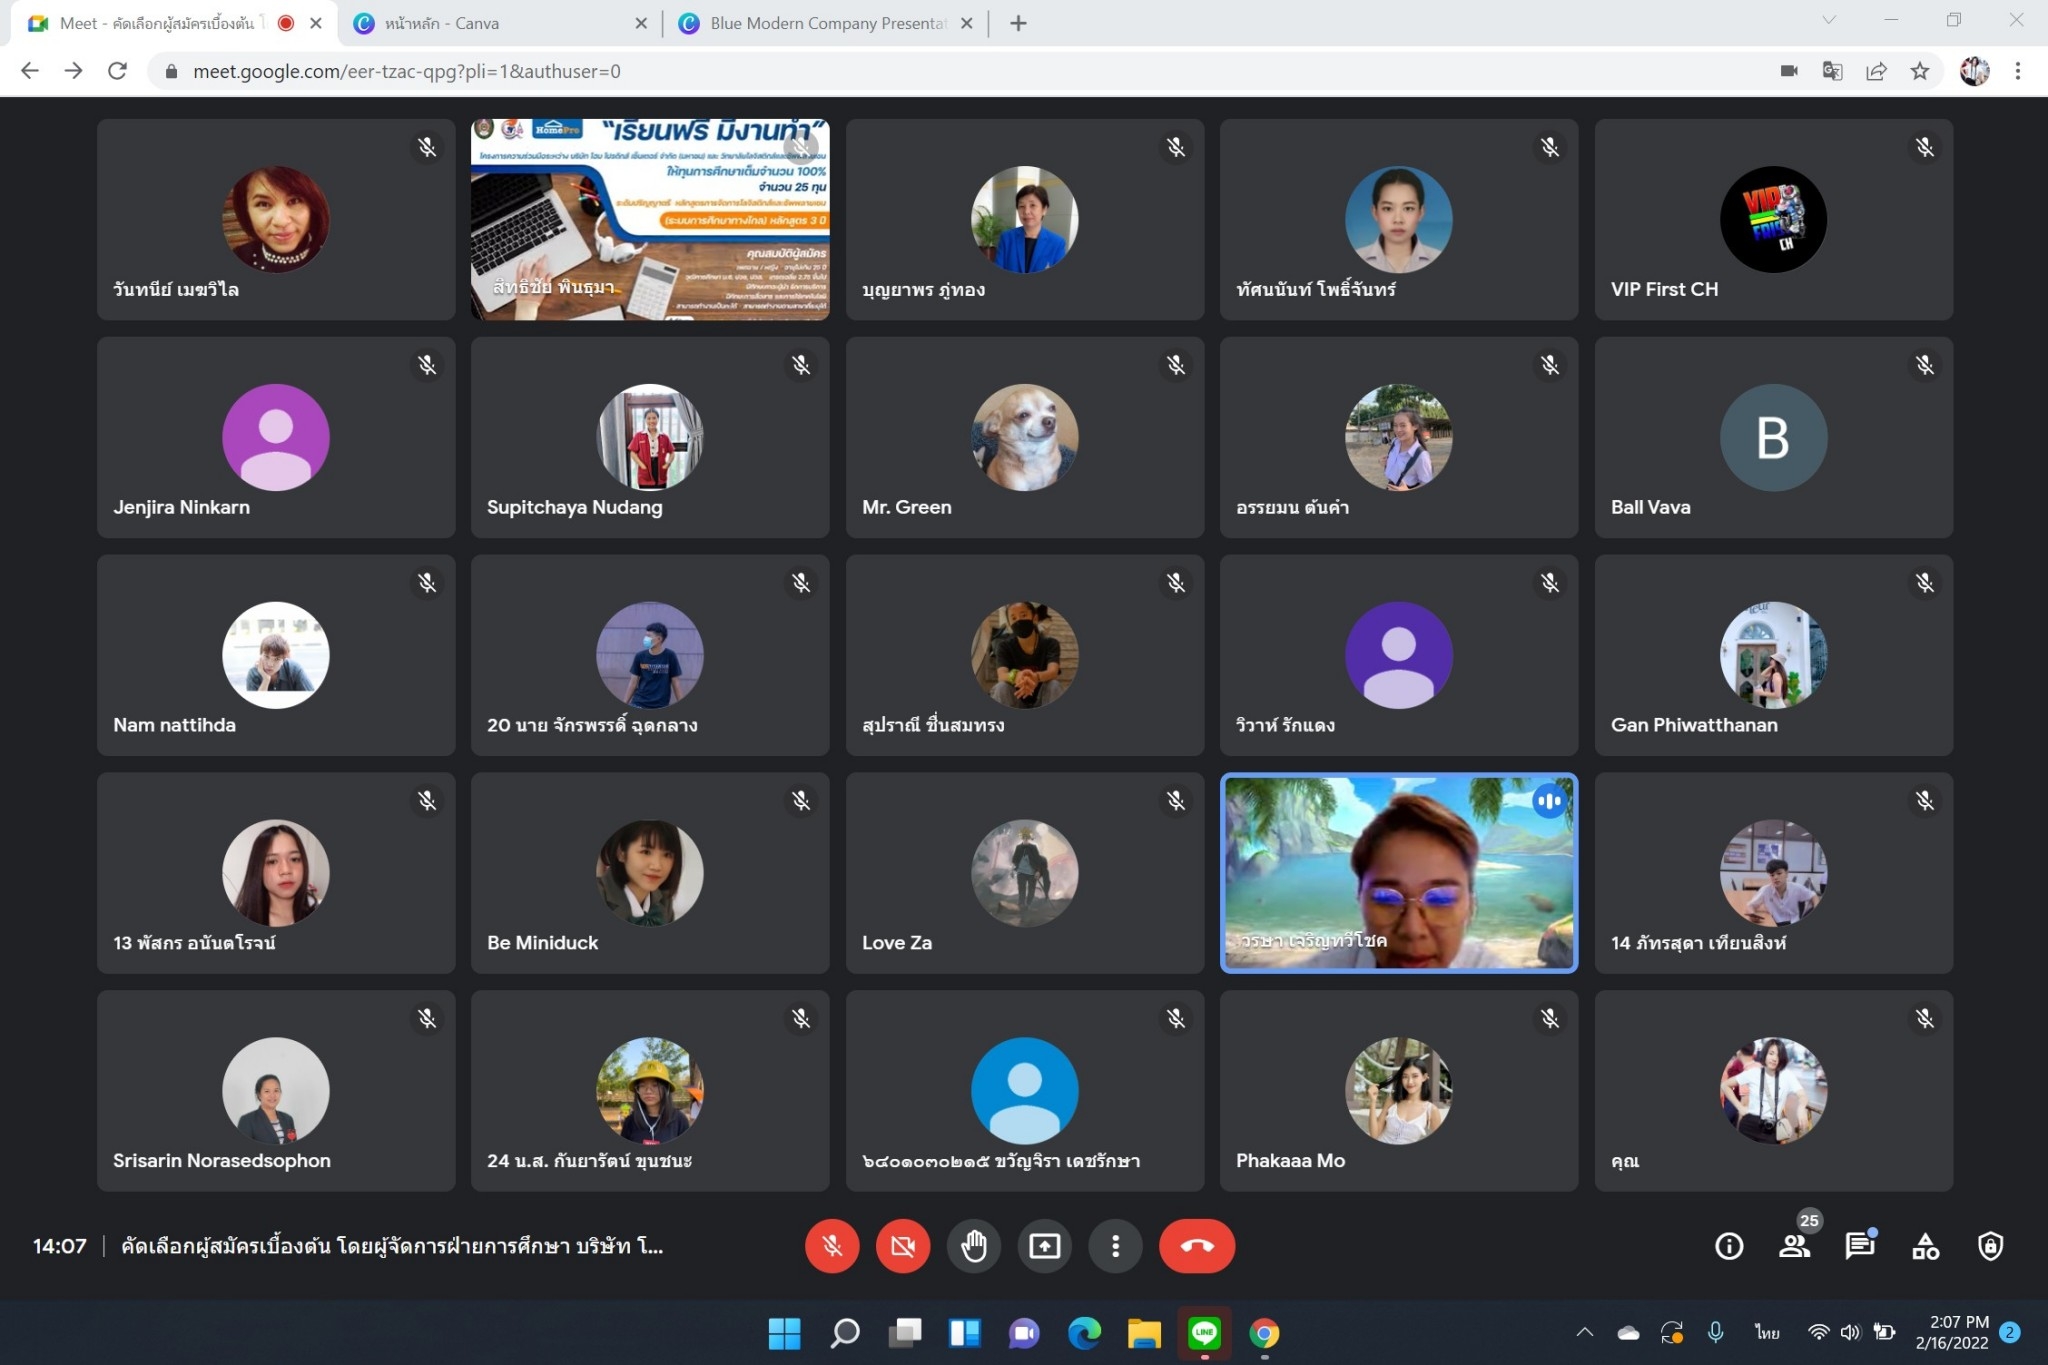
Task: Open host controls lock shield icon
Action: tap(1990, 1246)
